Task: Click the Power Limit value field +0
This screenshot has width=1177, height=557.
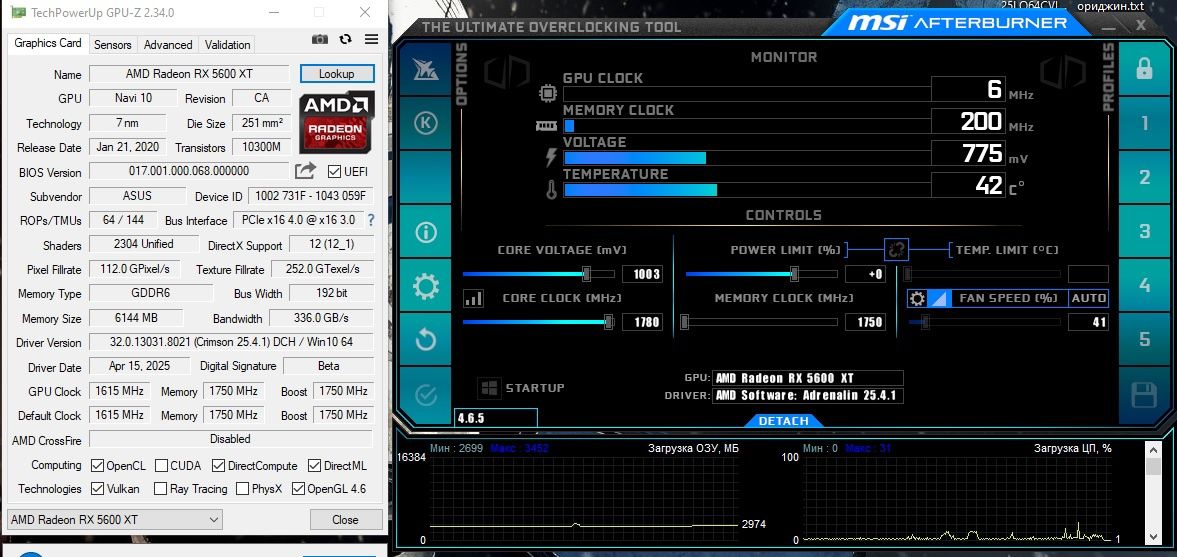Action: pos(865,274)
